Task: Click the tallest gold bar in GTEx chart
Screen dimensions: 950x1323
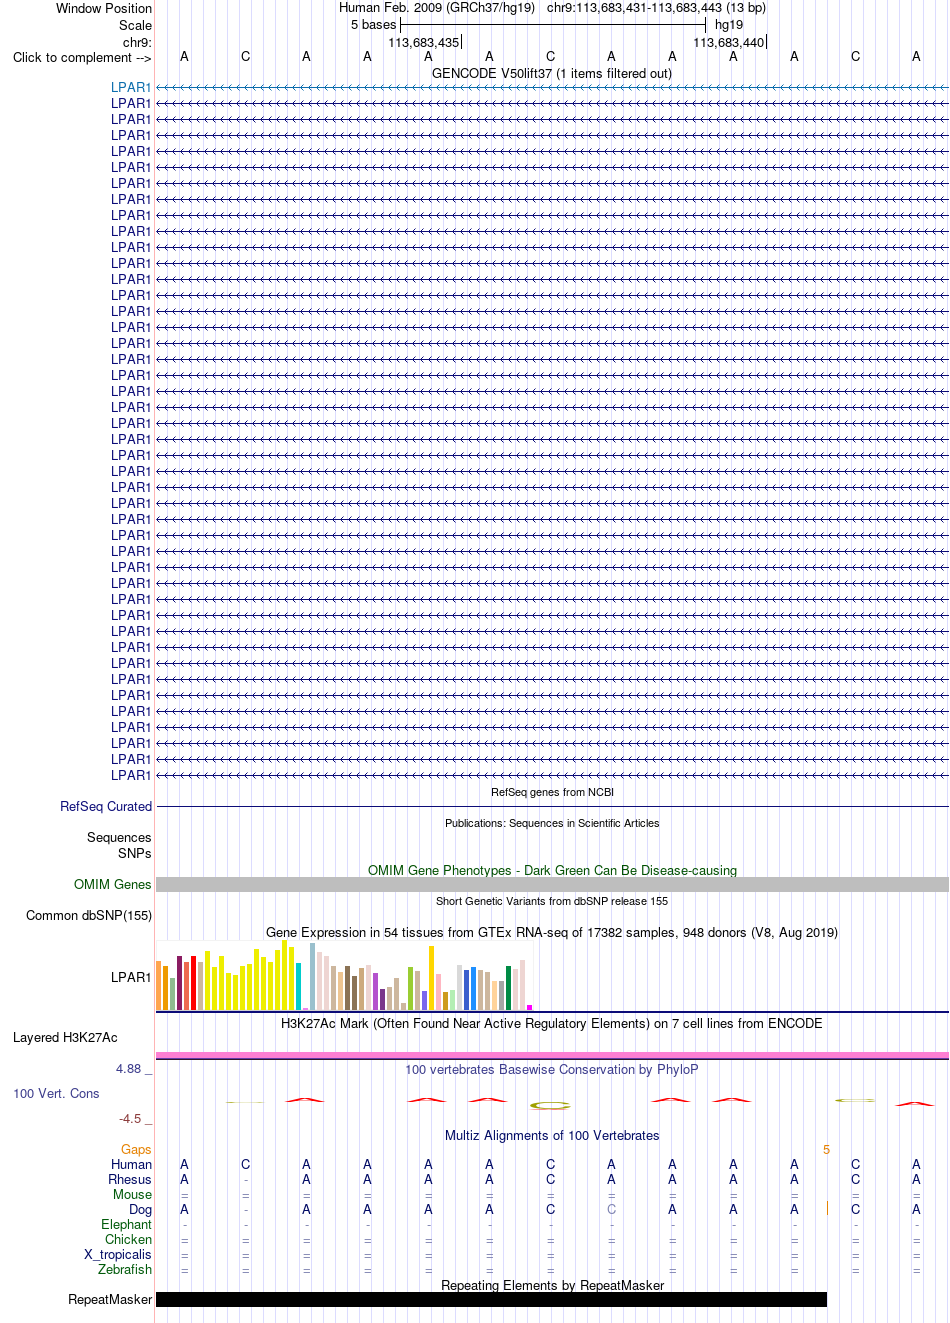Action: click(x=432, y=977)
